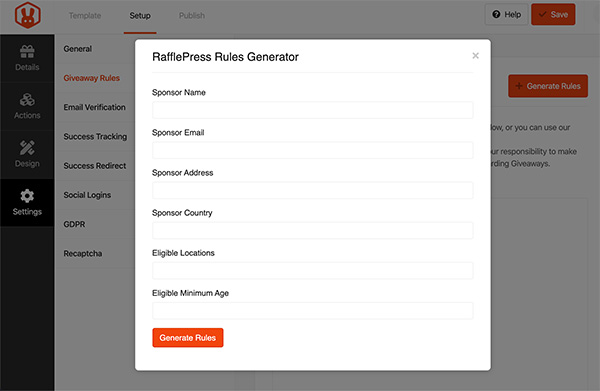Click the RafflePress rabbit logo
The width and height of the screenshot is (600, 391).
tap(28, 15)
